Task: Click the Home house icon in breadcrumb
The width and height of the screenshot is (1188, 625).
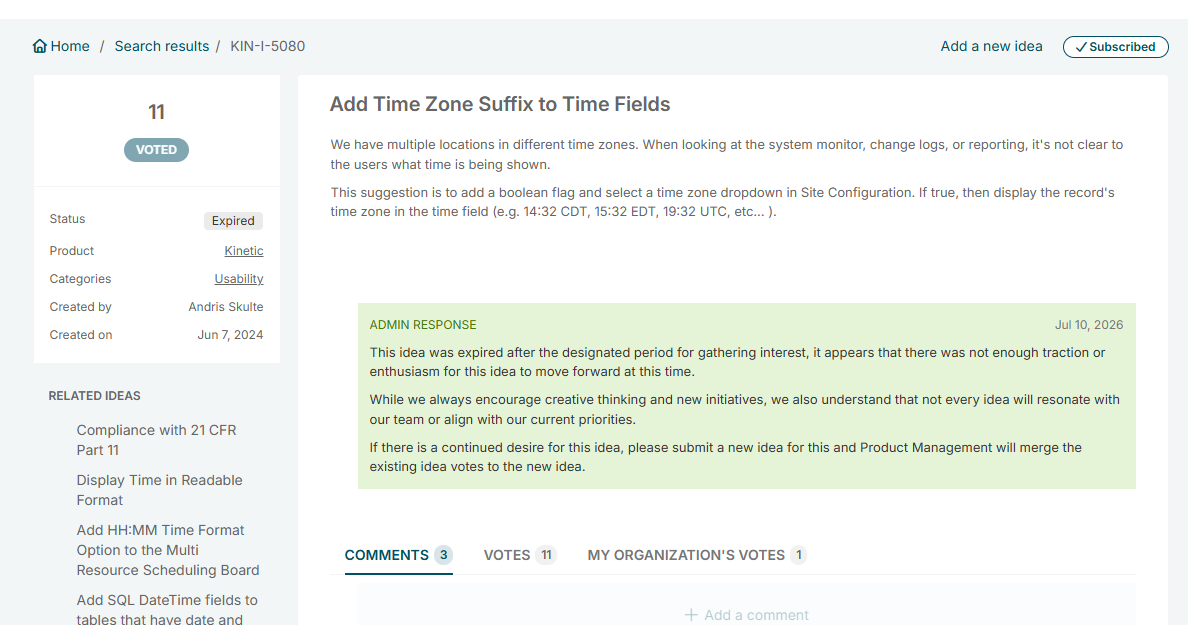Action: (x=40, y=46)
